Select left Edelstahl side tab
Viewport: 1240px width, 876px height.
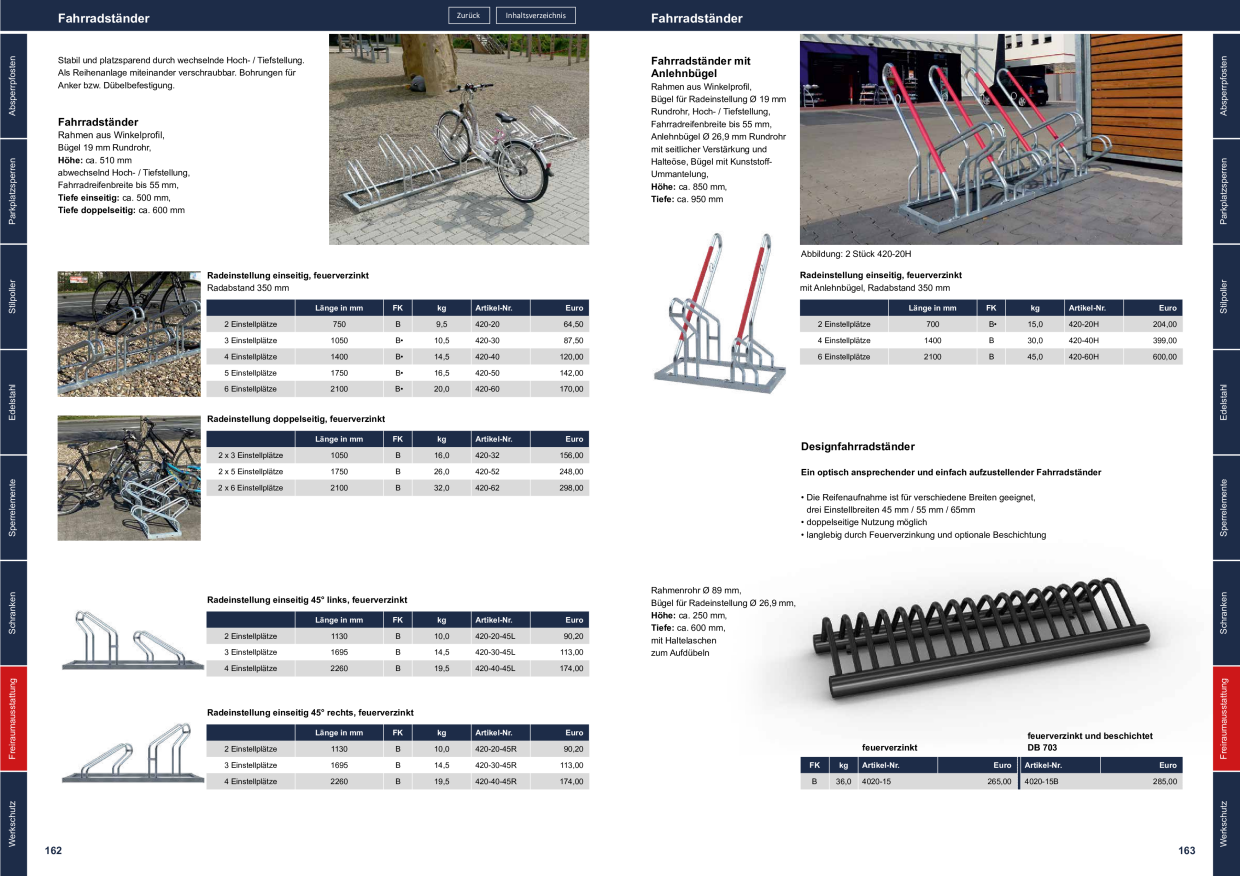pos(13,402)
